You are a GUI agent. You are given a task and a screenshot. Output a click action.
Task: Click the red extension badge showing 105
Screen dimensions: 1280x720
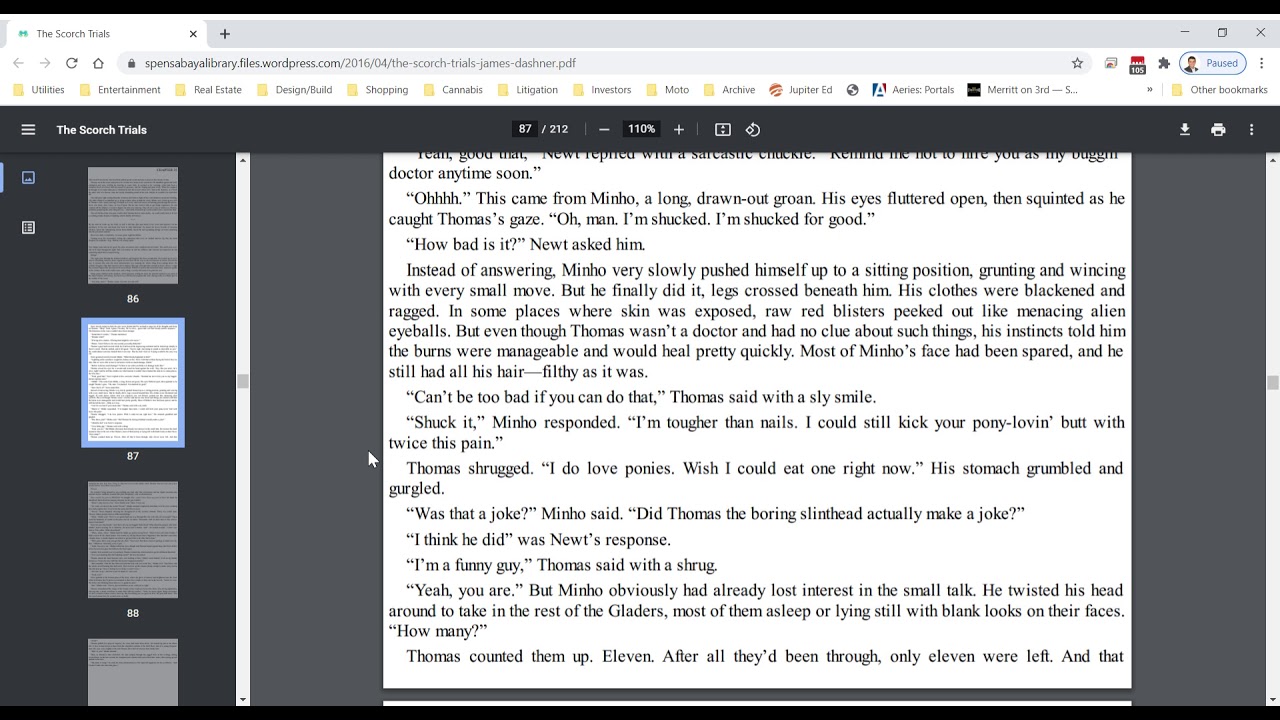(x=1137, y=65)
